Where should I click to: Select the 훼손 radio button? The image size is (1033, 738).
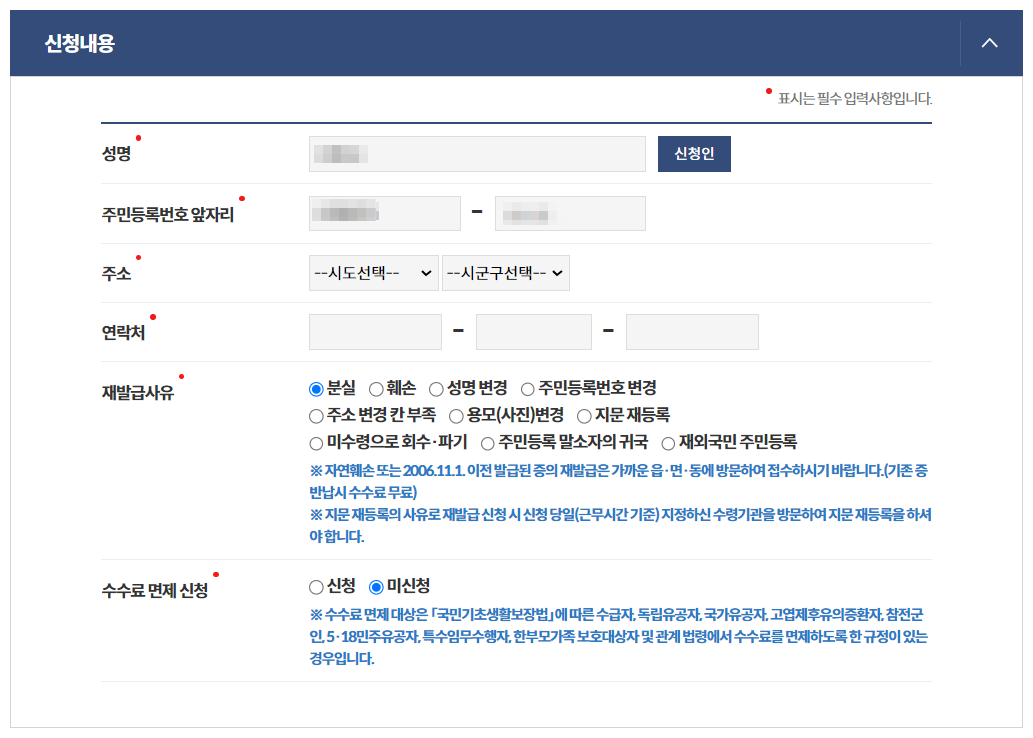tap(376, 389)
